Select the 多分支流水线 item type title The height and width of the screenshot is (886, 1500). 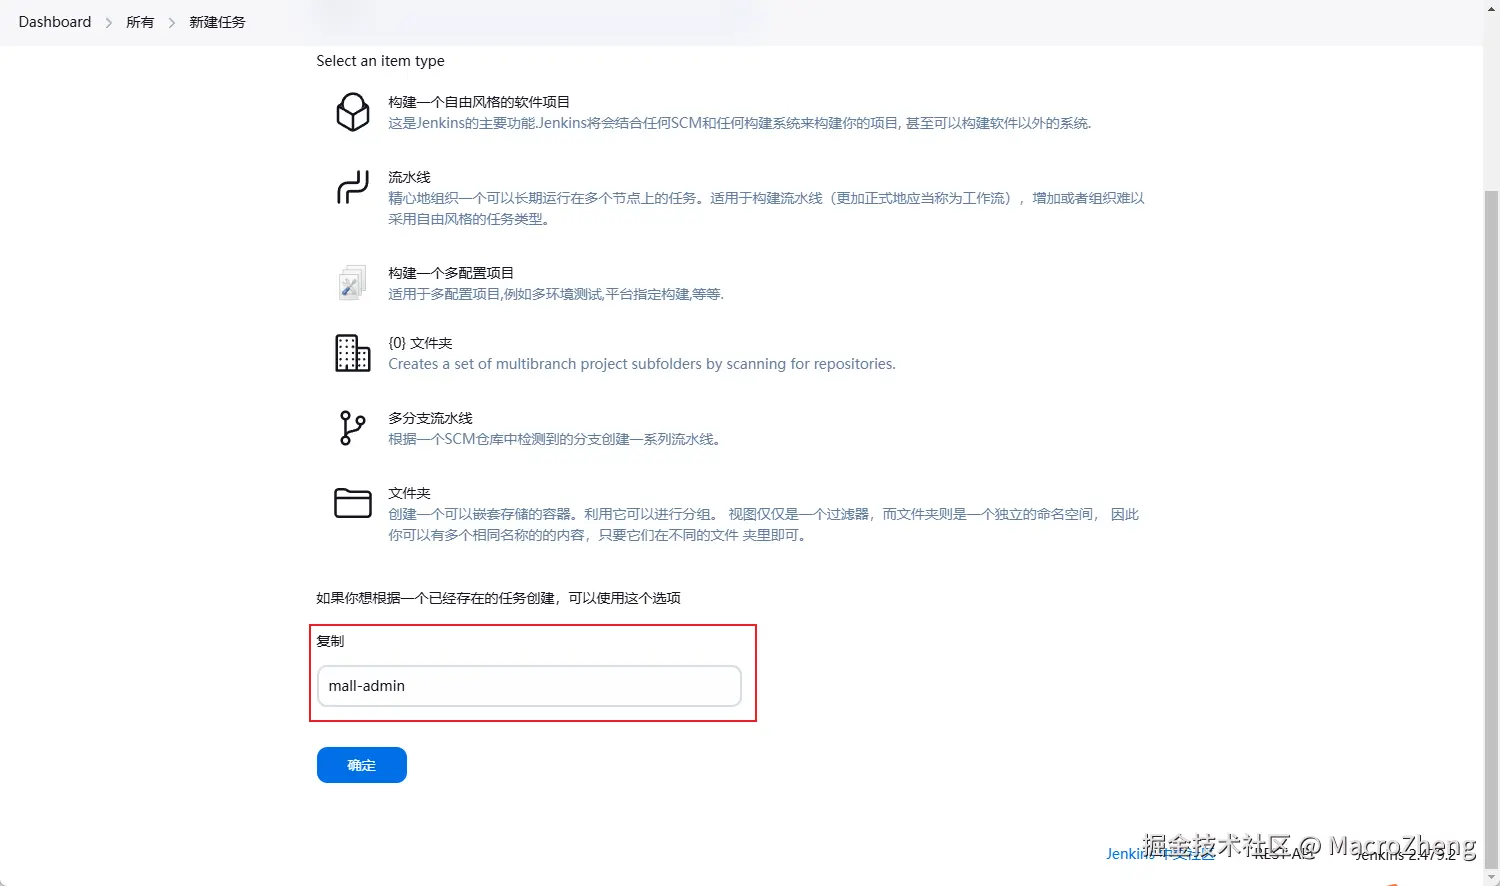click(x=430, y=418)
